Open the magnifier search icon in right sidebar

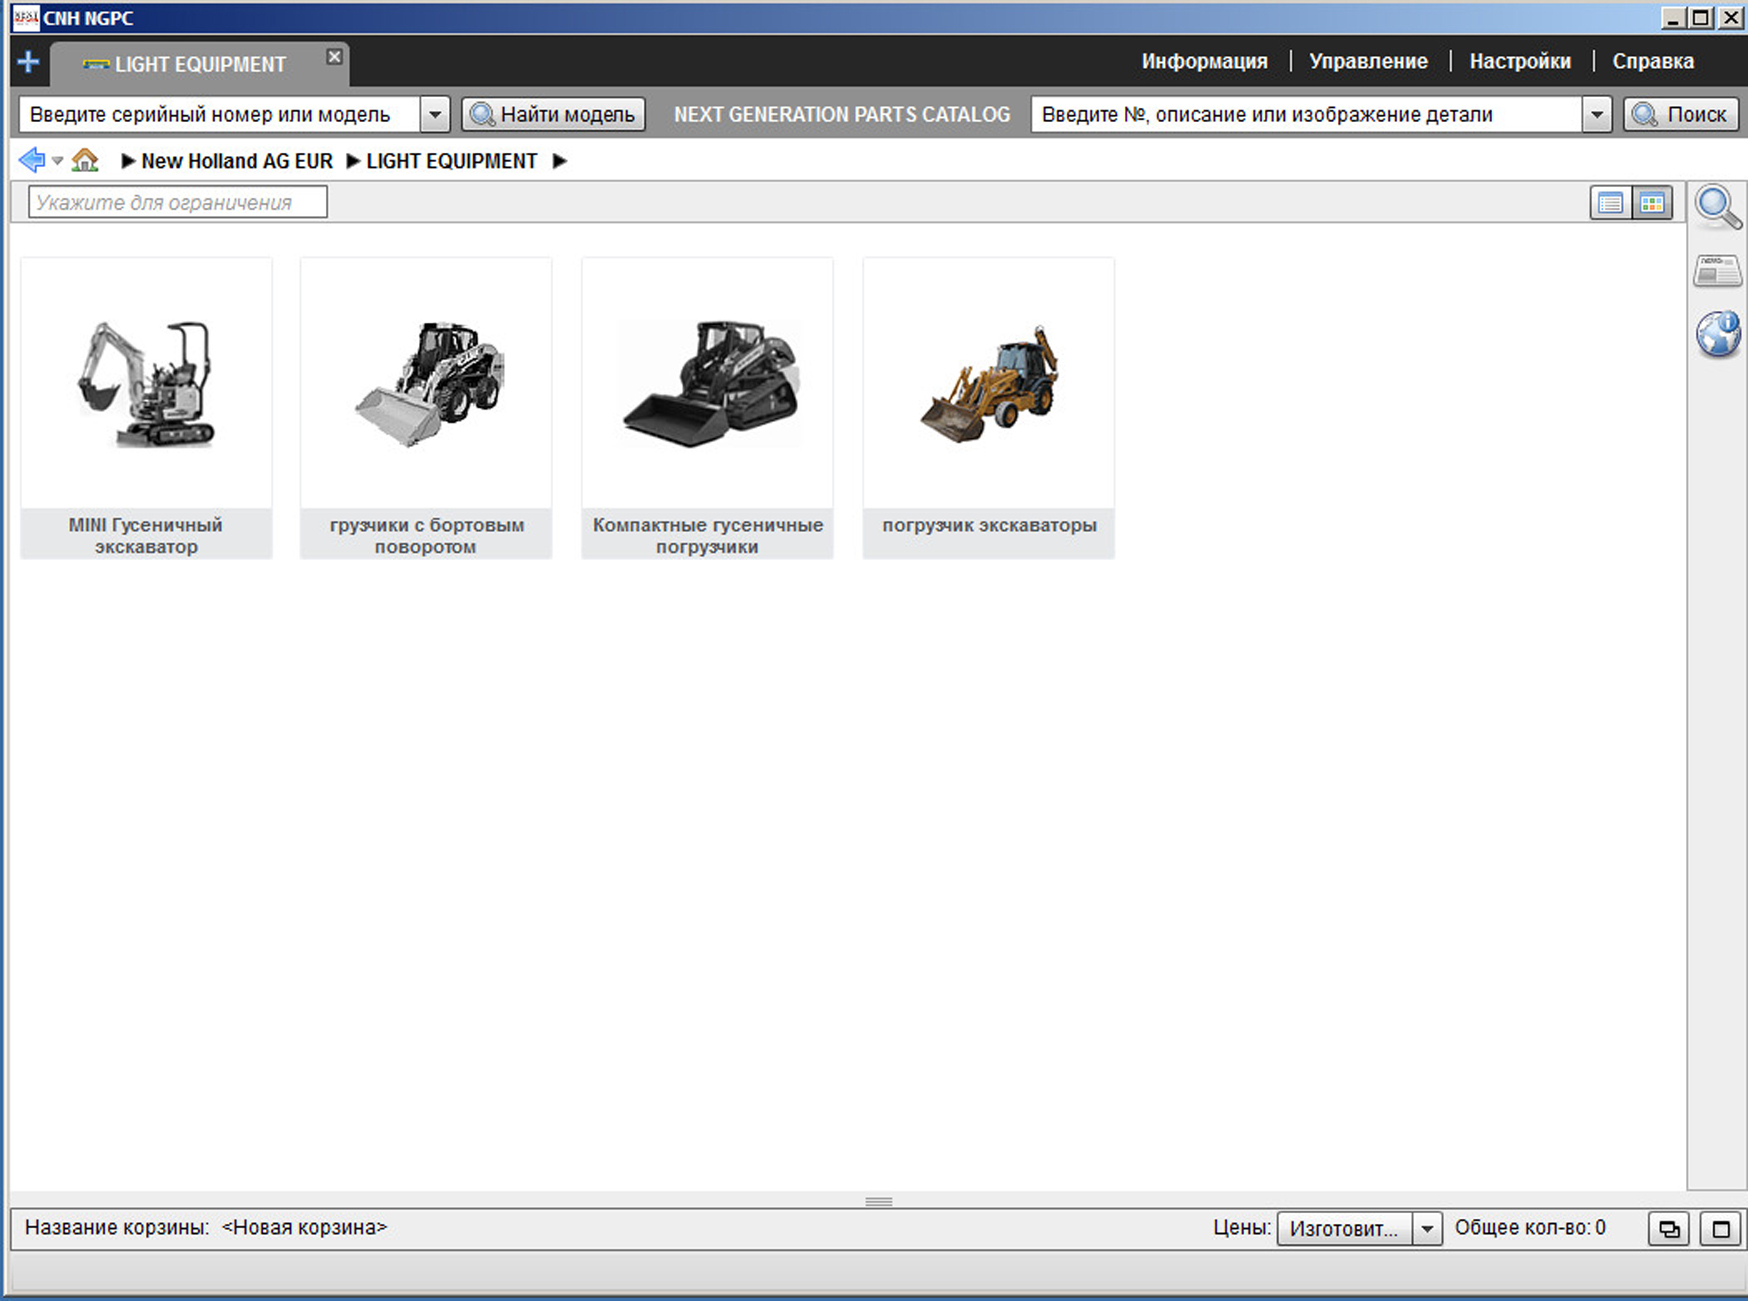tap(1717, 207)
